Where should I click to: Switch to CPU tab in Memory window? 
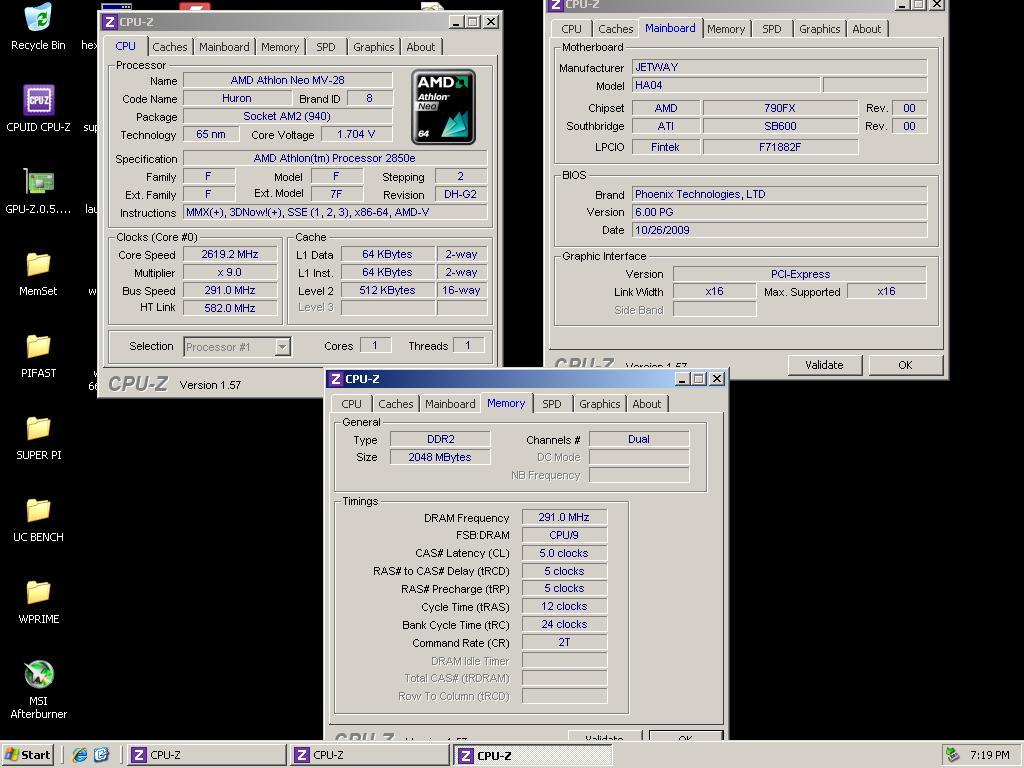[351, 404]
